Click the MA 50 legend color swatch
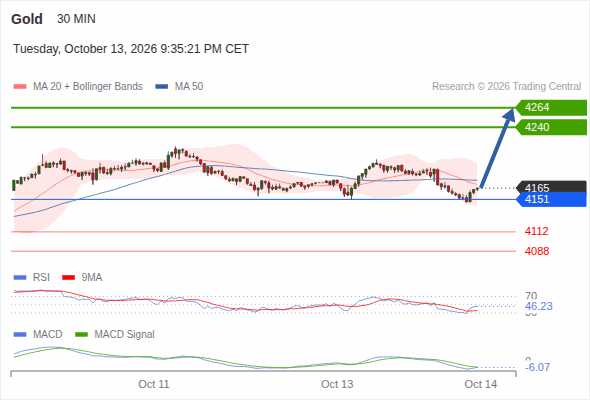This screenshot has height=400, width=590. (162, 87)
